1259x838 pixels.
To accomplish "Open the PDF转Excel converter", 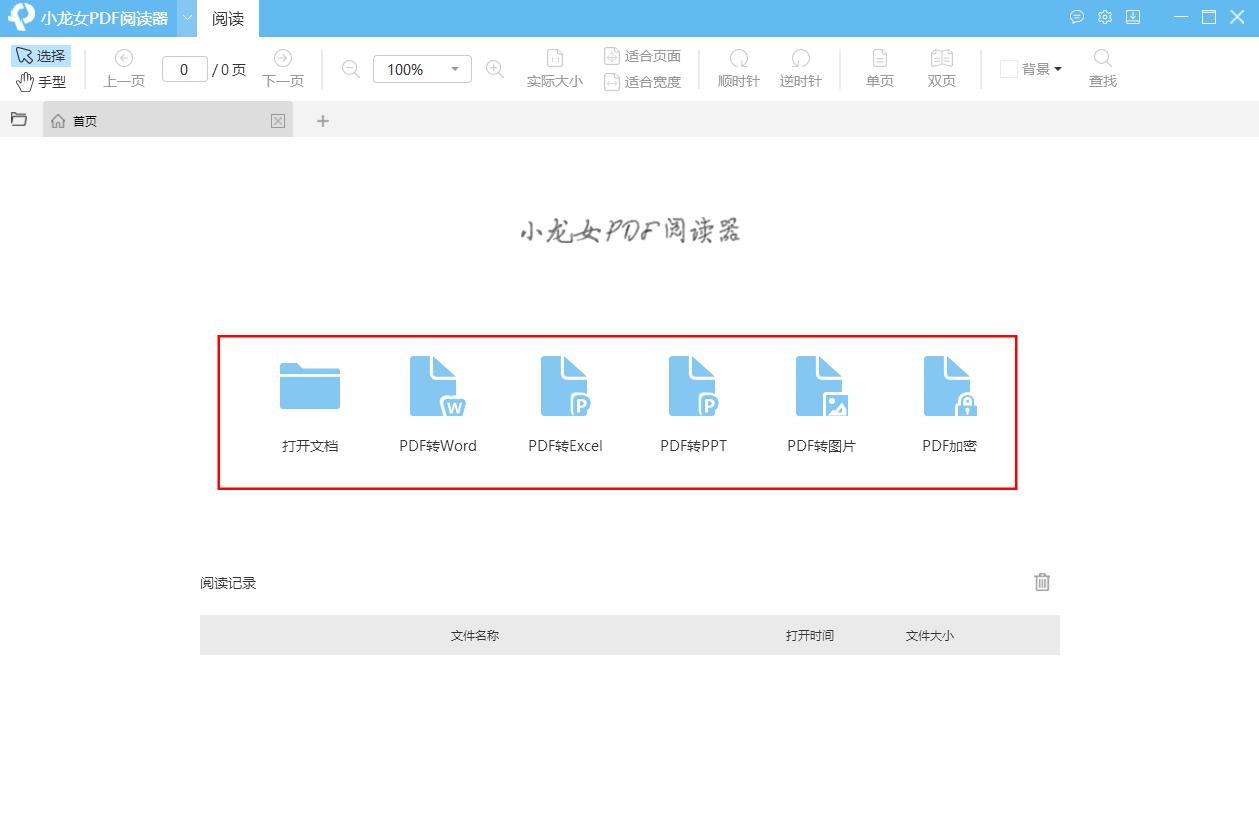I will pos(565,387).
